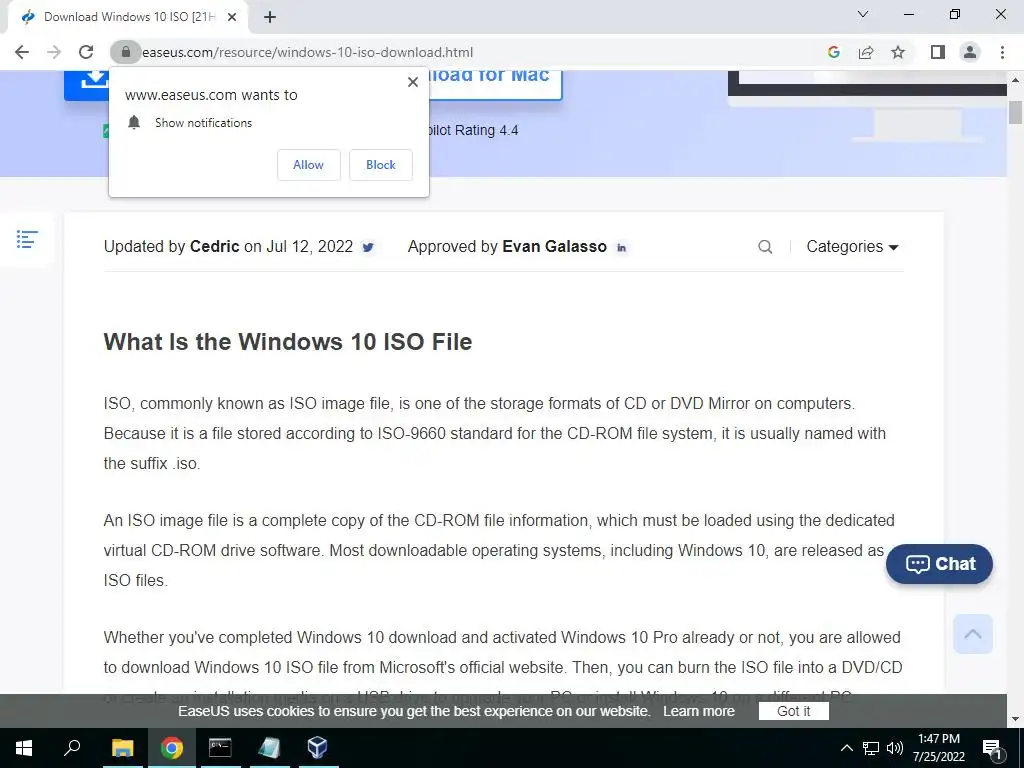Select the Download Windows 10 ISO tab
Viewport: 1024px width, 768px height.
[127, 17]
